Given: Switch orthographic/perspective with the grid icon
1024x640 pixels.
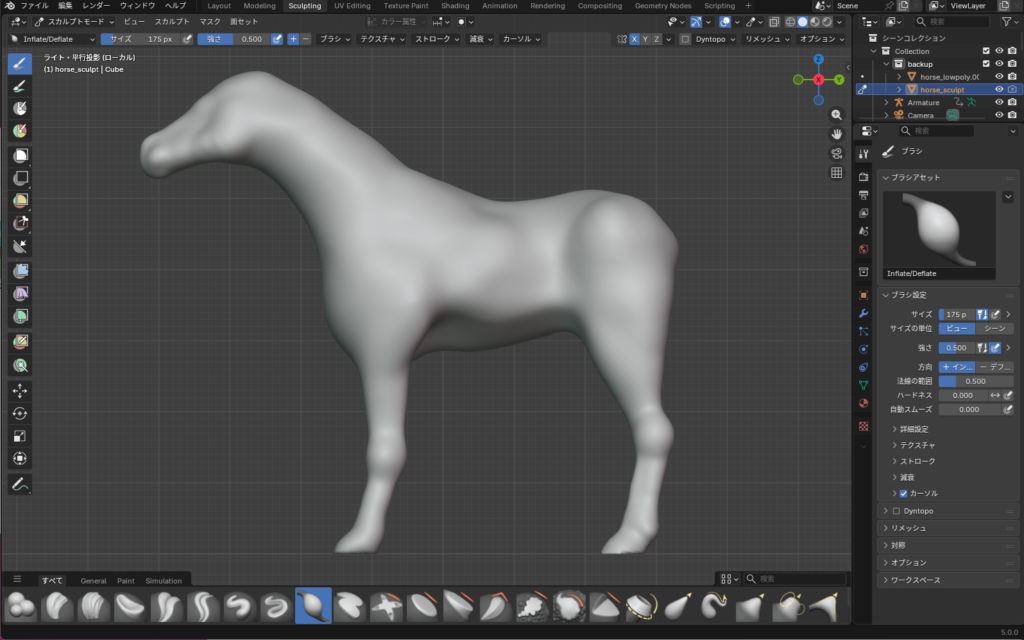Looking at the screenshot, I should [836, 173].
